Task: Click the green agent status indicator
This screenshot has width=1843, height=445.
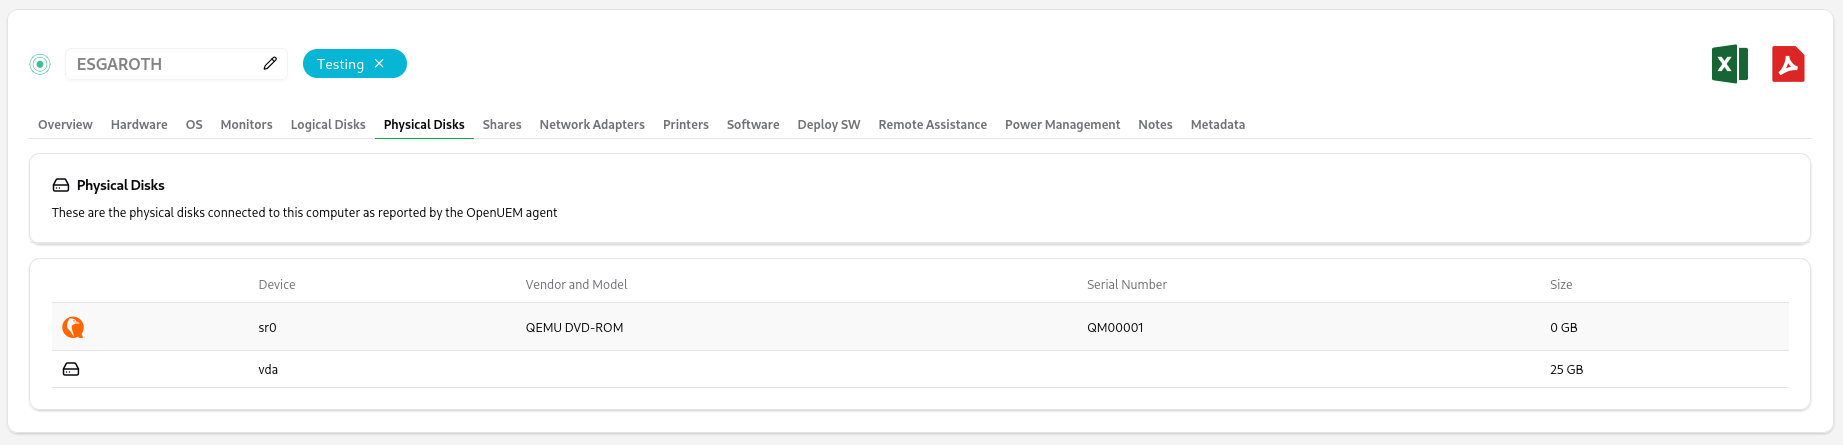Action: tap(40, 64)
